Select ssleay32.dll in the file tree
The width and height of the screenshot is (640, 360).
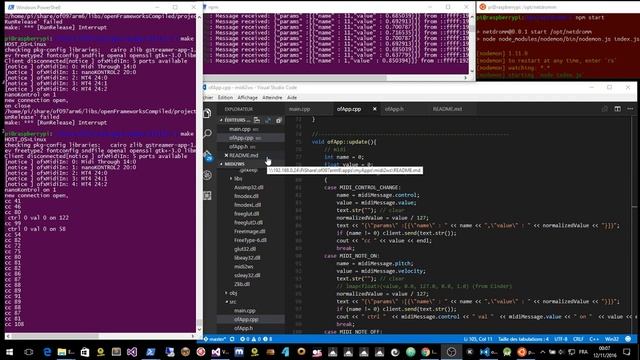coord(247,276)
